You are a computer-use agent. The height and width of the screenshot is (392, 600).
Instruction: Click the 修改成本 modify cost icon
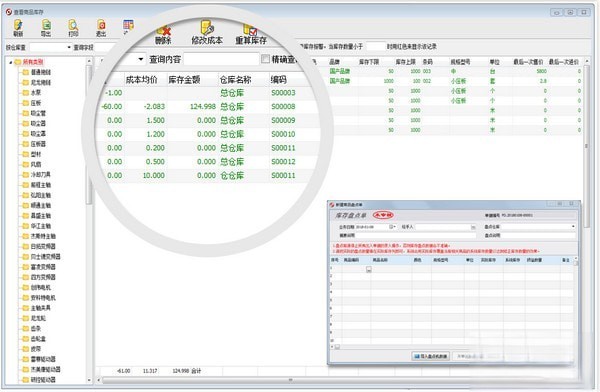point(207,27)
